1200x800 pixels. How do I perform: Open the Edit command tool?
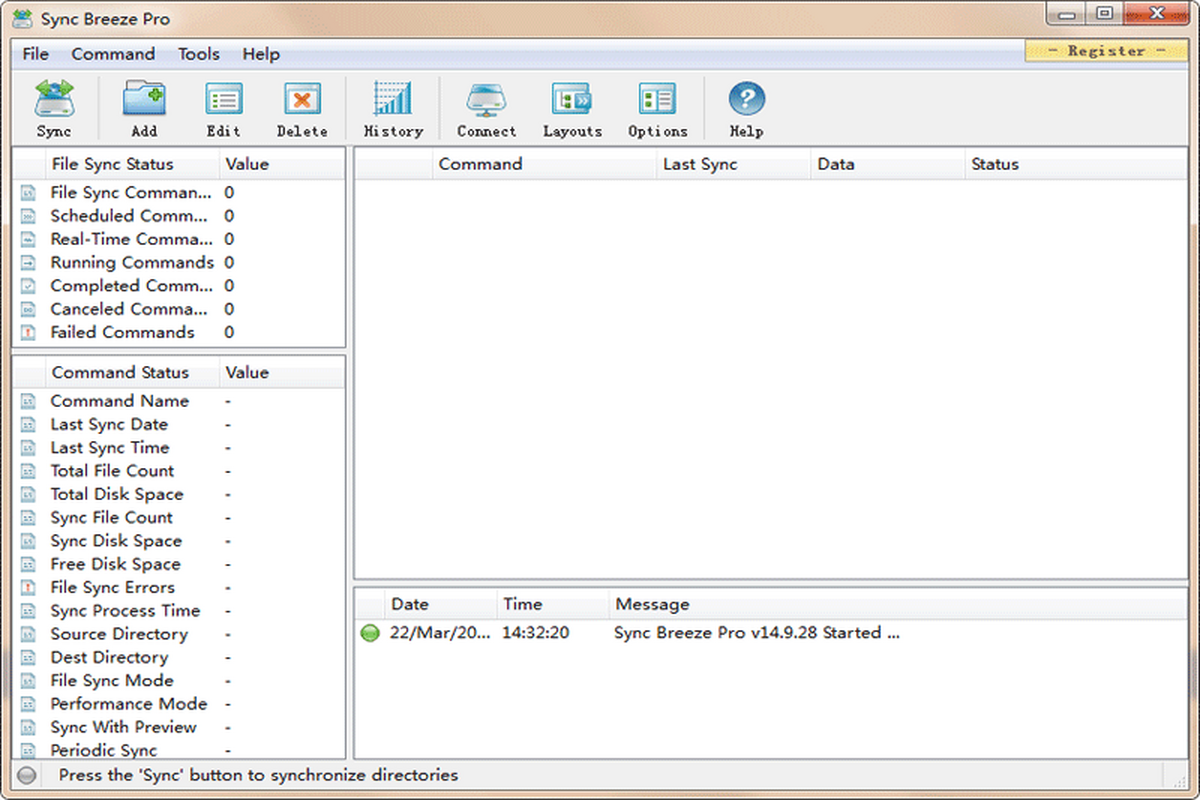pos(224,108)
